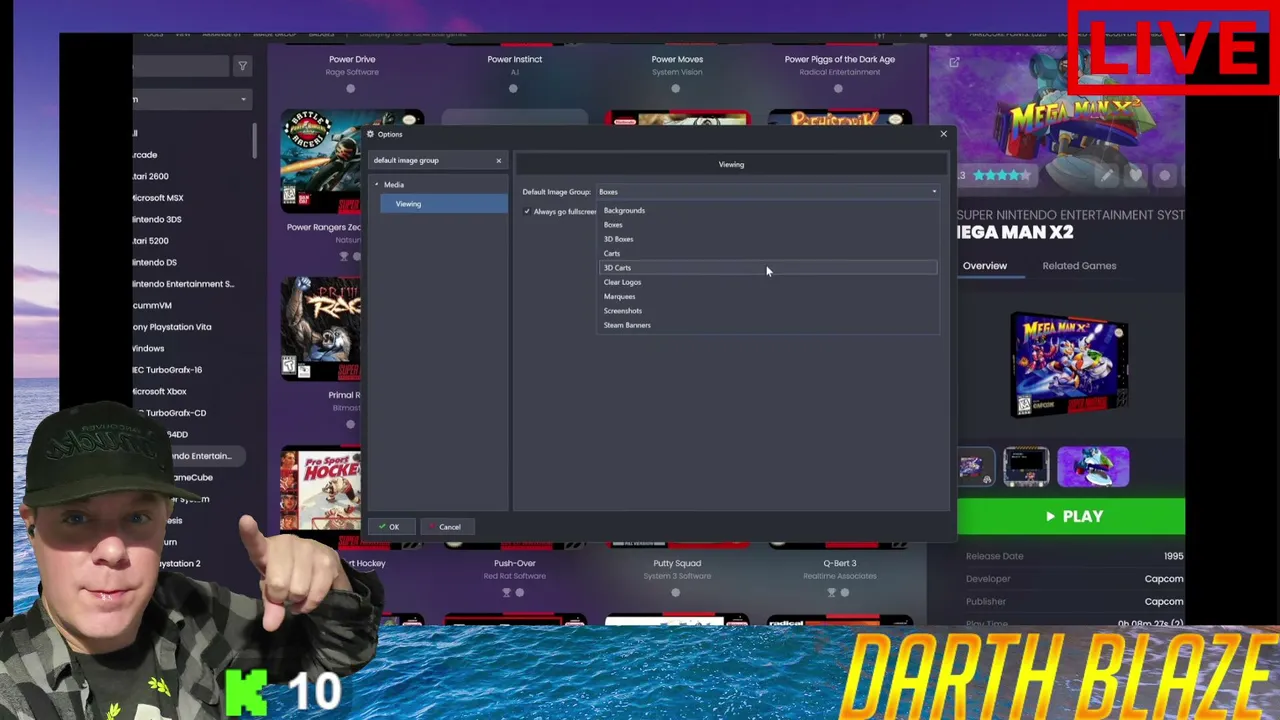Select Windows platform in sidebar
The width and height of the screenshot is (1280, 720).
tap(148, 349)
